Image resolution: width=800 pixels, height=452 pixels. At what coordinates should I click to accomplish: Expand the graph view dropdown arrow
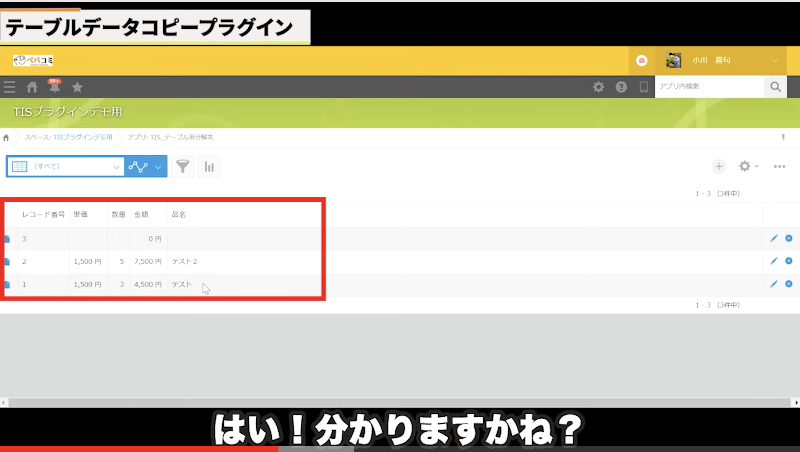point(158,166)
